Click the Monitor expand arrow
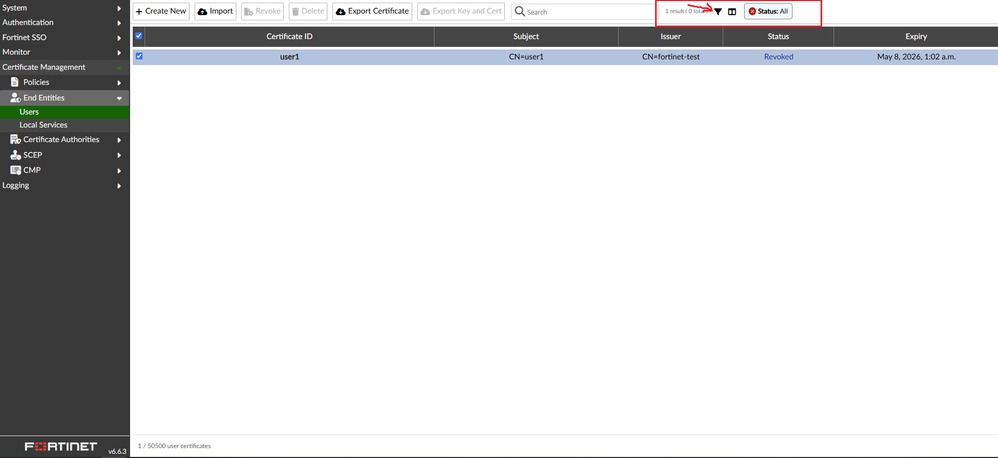 [x=119, y=53]
